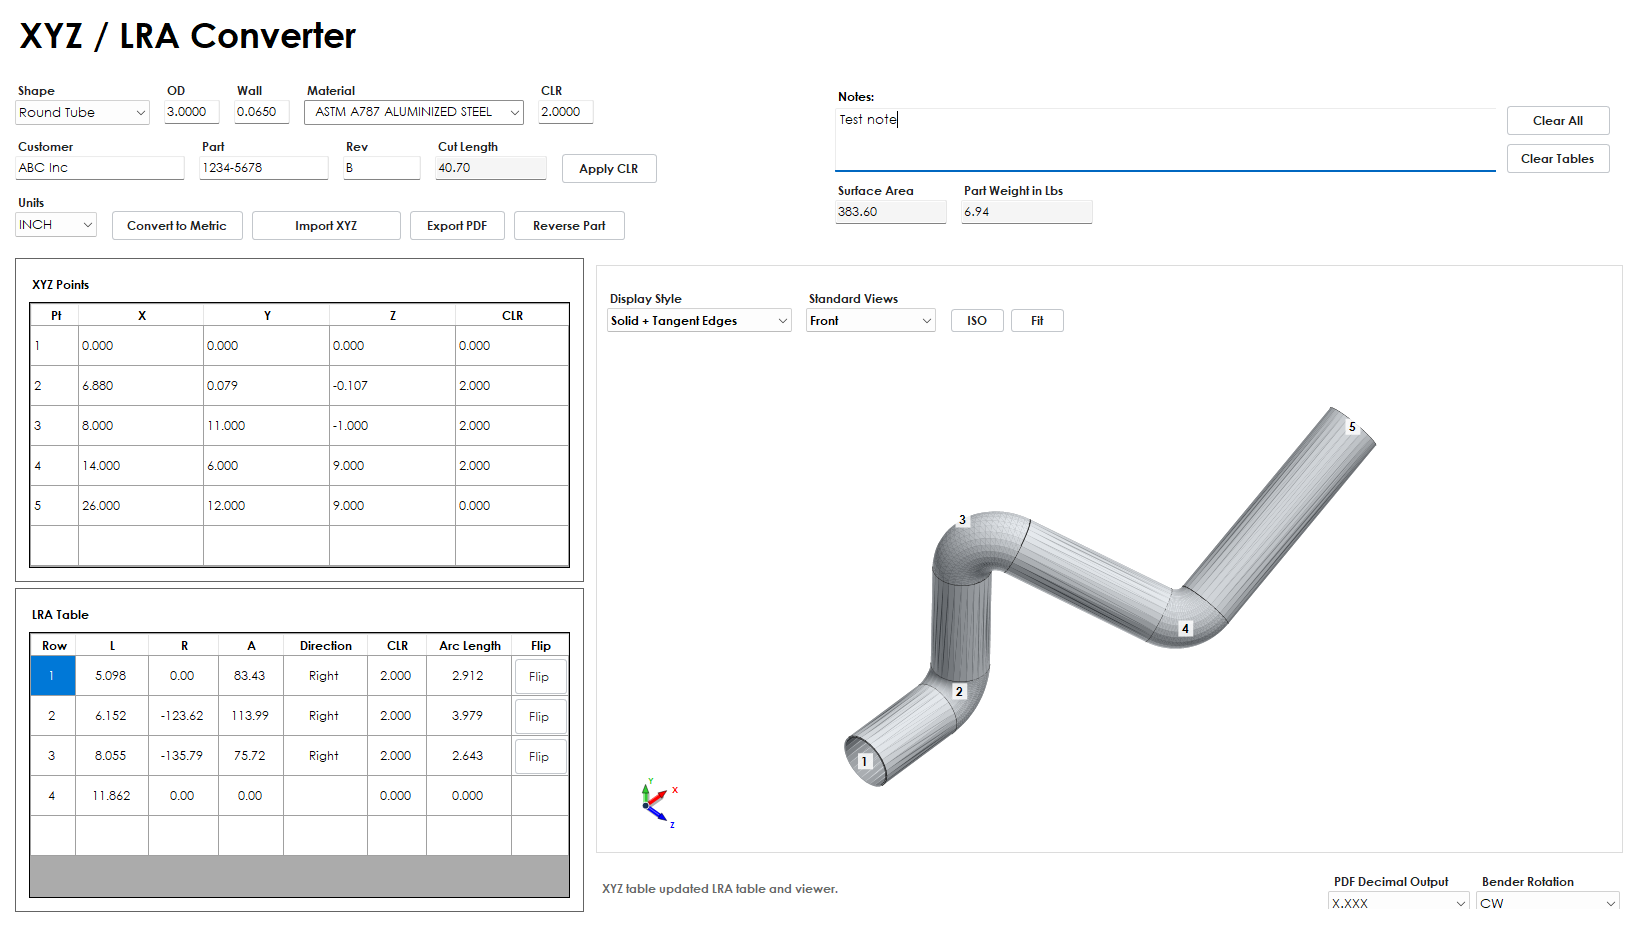Screen dimensions: 1646x937
Task: Select the L value 11.862 cell
Action: coord(112,796)
